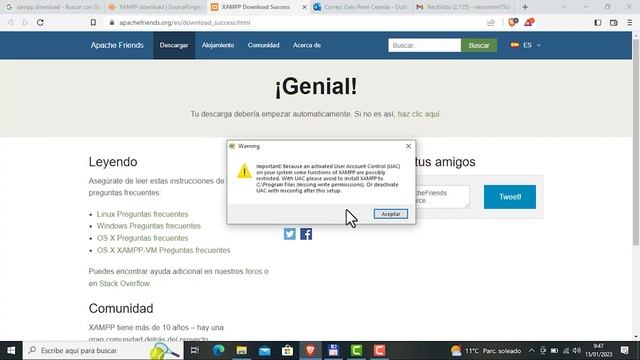The width and height of the screenshot is (640, 360).
Task: Open Microsoft Store from taskbar
Action: 287,351
